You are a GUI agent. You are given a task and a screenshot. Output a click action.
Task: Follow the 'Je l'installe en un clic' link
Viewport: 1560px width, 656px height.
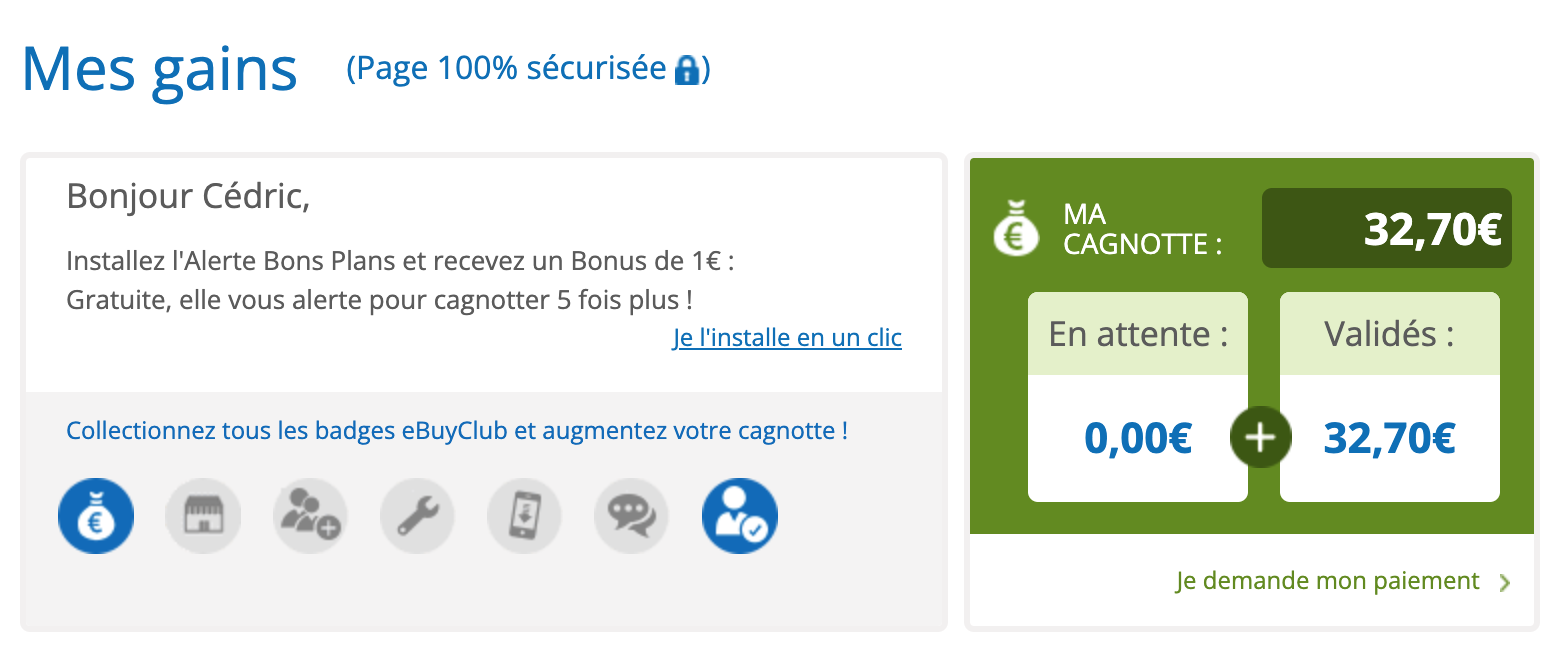tap(787, 338)
